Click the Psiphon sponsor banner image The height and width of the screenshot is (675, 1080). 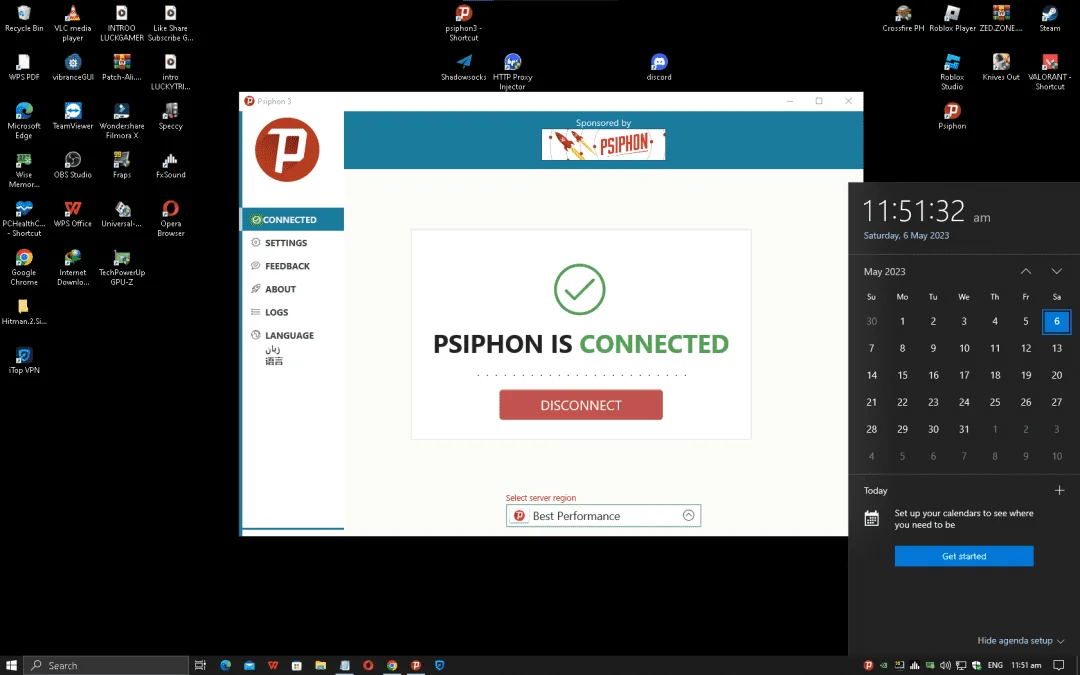click(603, 145)
